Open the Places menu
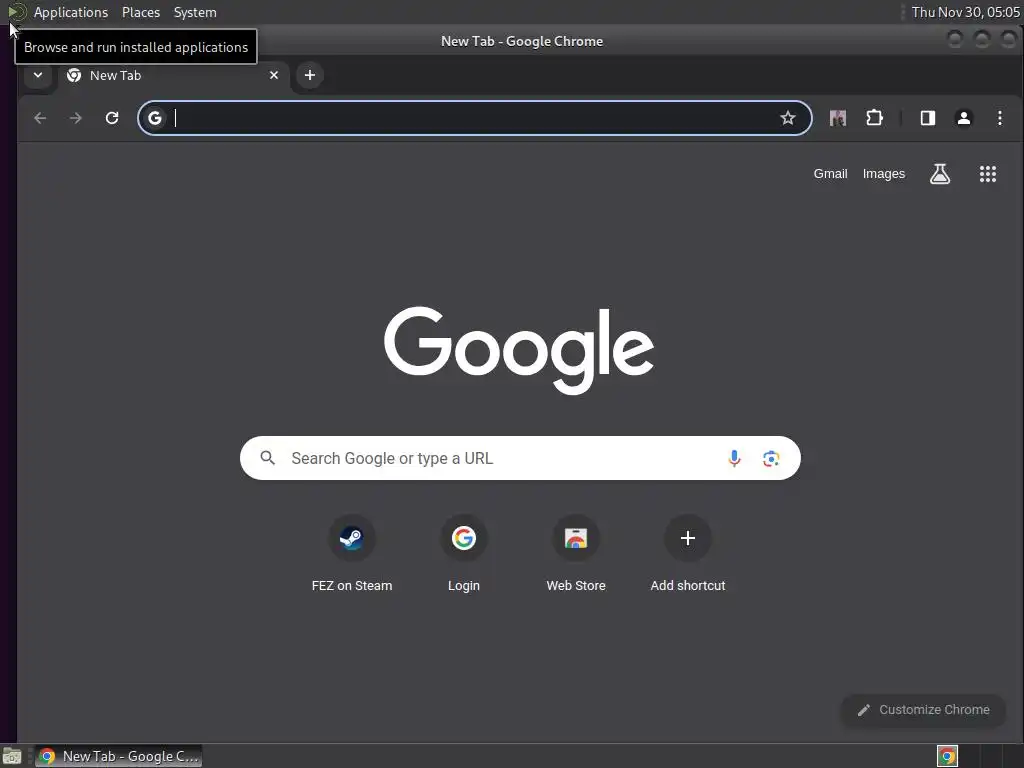This screenshot has width=1024, height=768. click(x=140, y=12)
